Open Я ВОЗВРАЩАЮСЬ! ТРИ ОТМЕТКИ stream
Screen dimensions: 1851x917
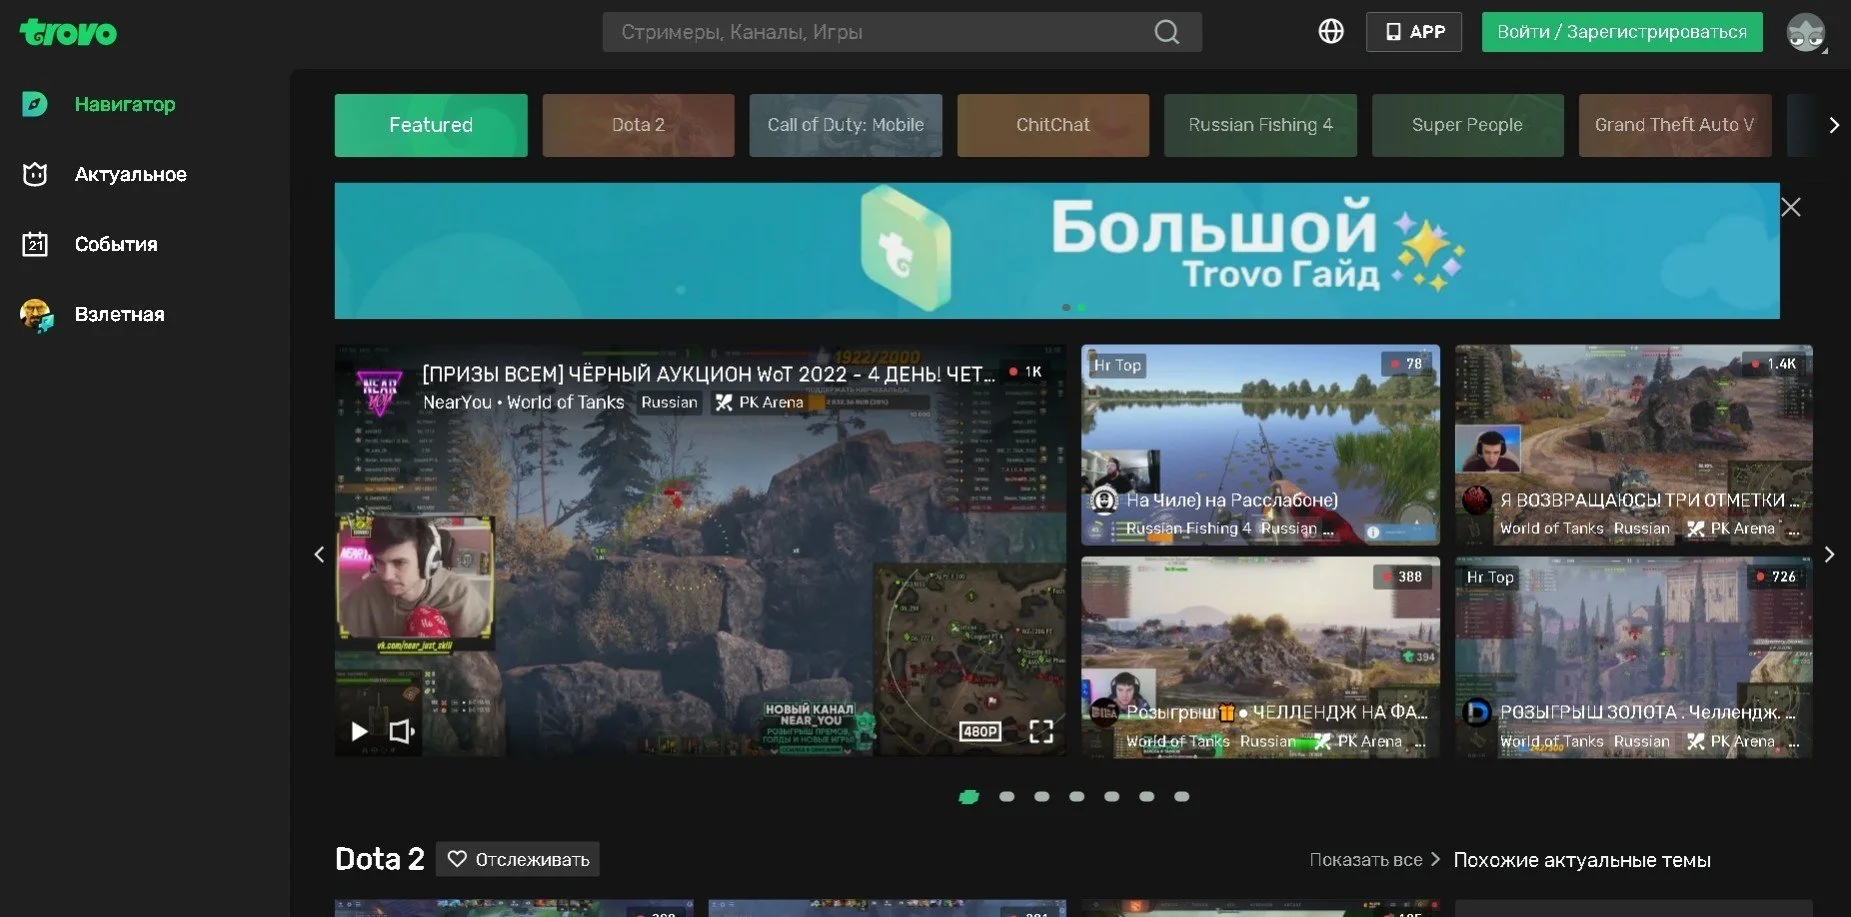(x=1634, y=445)
